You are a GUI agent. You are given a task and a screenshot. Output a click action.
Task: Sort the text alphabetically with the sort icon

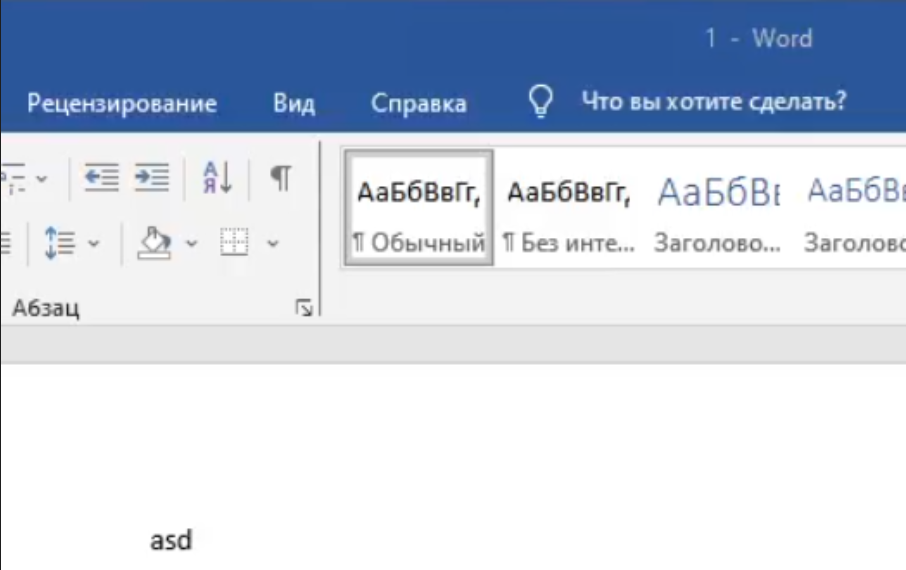(218, 177)
